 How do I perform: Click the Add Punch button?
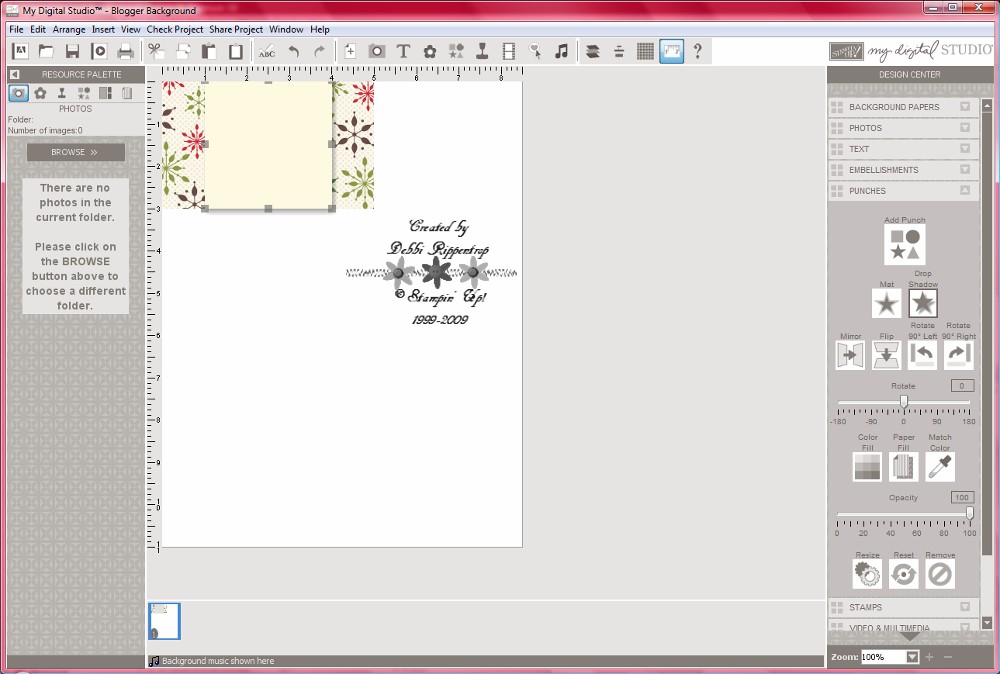click(904, 245)
